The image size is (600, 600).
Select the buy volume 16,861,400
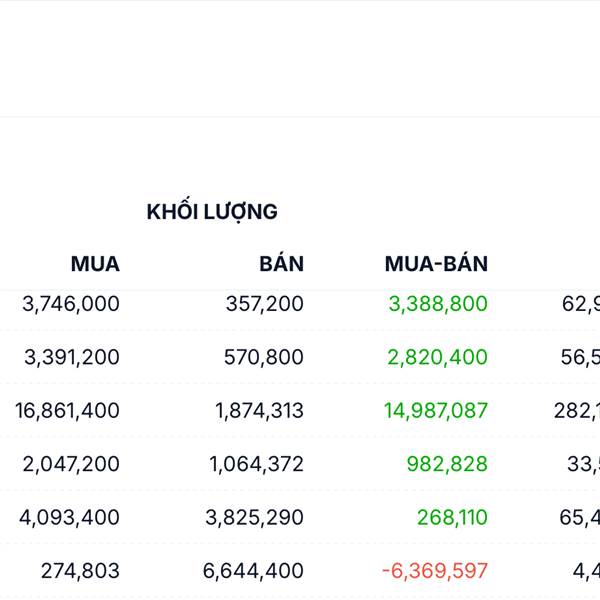click(x=67, y=411)
